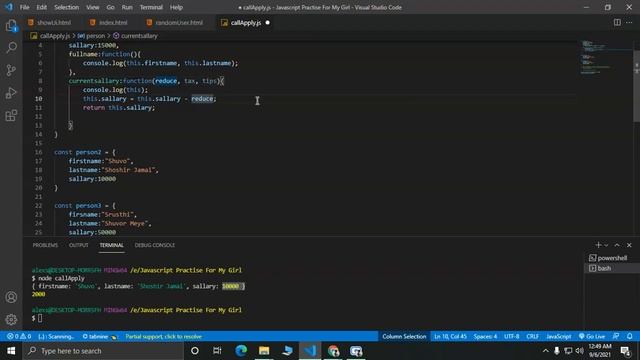
Task: Select the callApply.js editor tab
Action: [x=245, y=22]
